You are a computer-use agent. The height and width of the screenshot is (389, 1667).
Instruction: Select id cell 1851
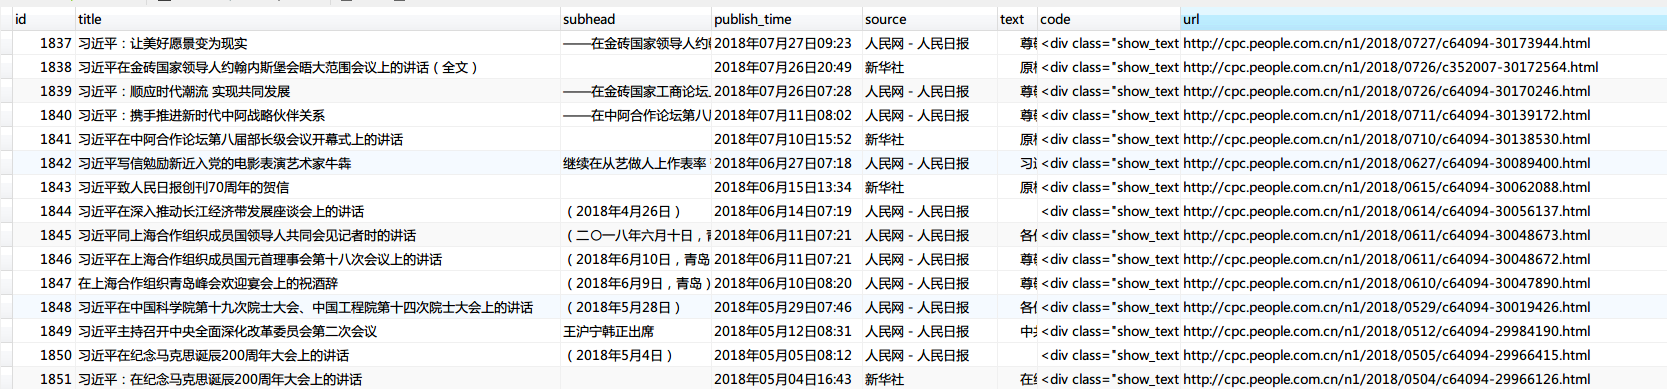point(56,379)
